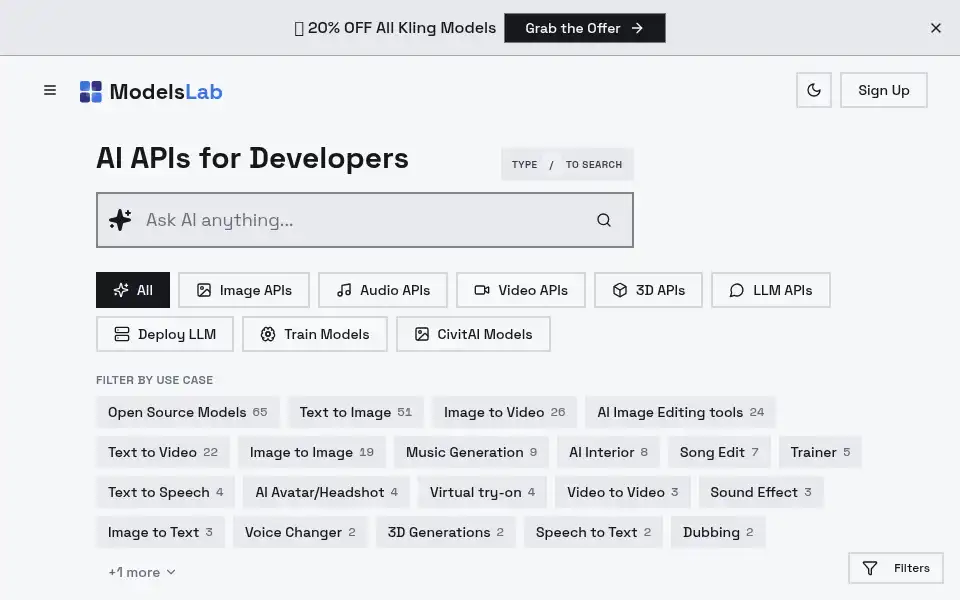Filter by Image to Text
The height and width of the screenshot is (600, 960).
coord(160,532)
